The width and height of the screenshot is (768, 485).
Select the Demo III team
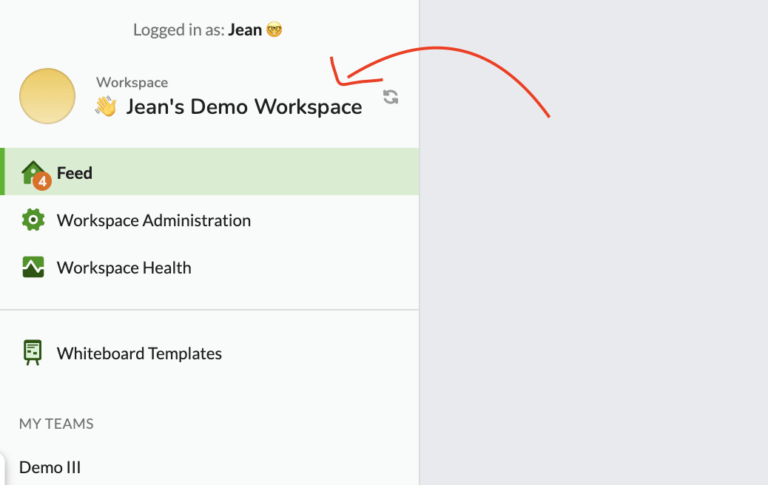tap(50, 467)
